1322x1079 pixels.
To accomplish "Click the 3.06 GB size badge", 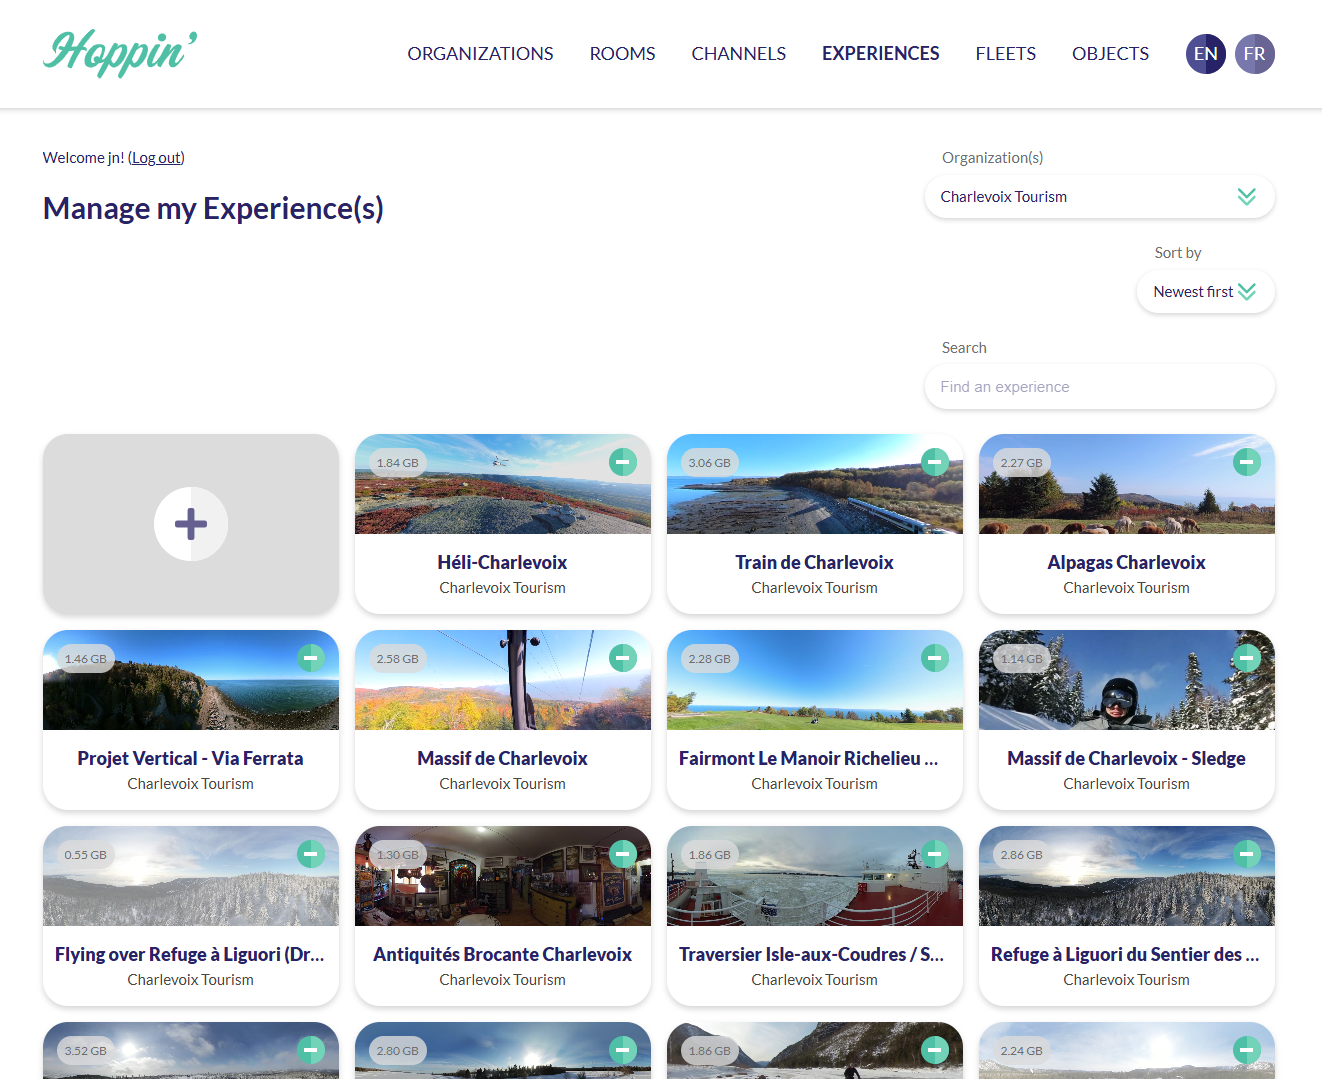I will pos(710,463).
